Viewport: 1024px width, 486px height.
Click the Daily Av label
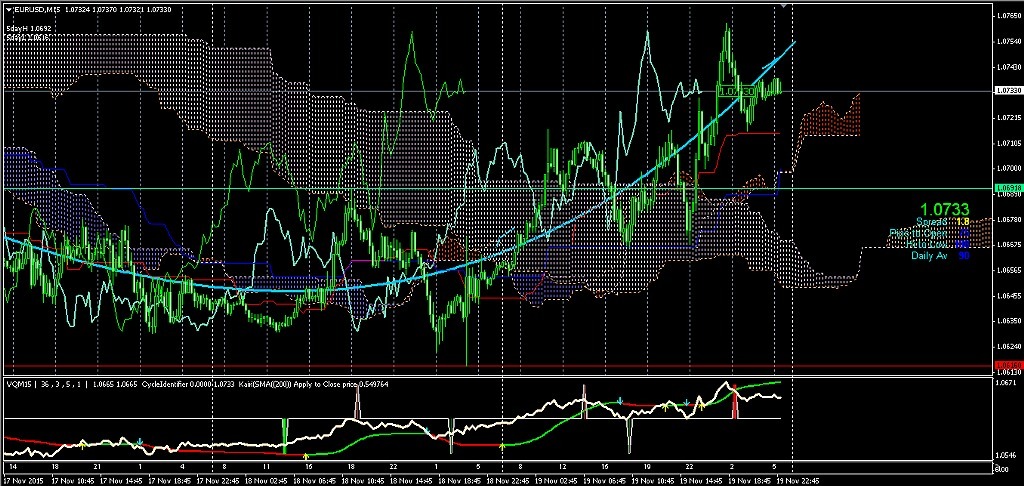point(929,255)
